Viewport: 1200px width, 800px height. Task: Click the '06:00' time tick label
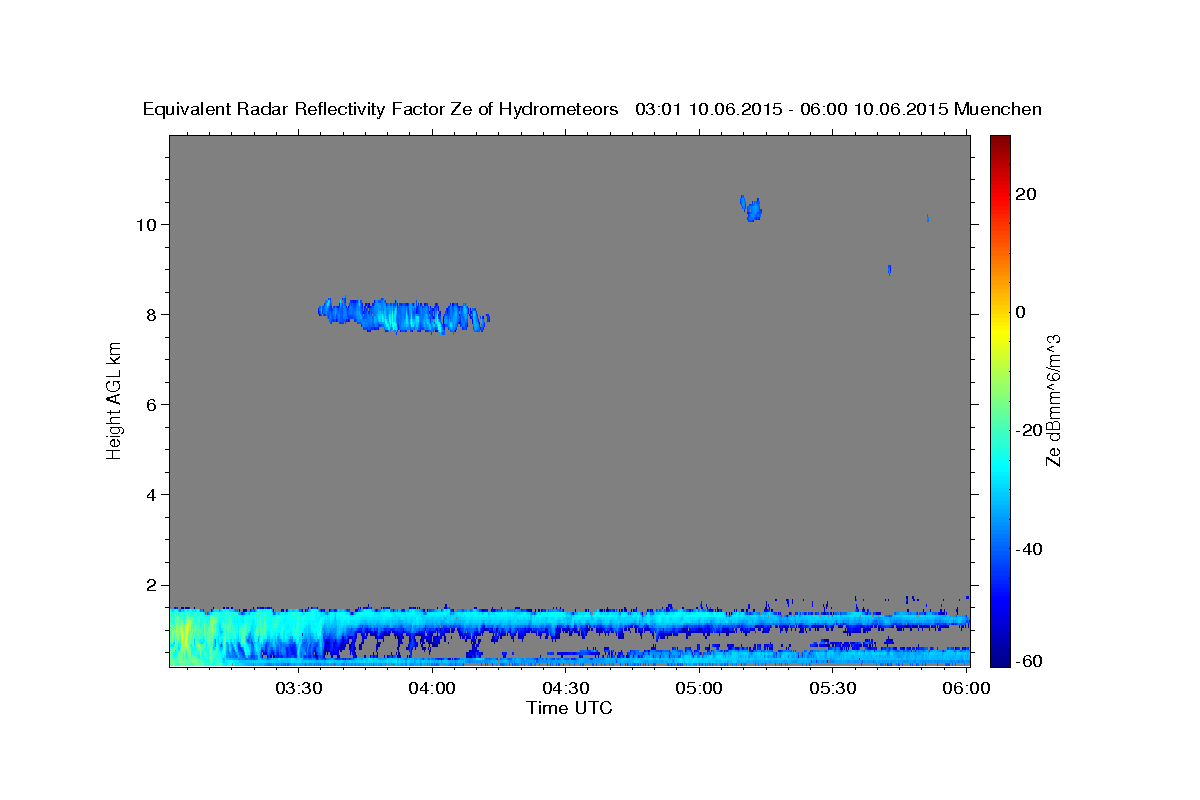965,689
